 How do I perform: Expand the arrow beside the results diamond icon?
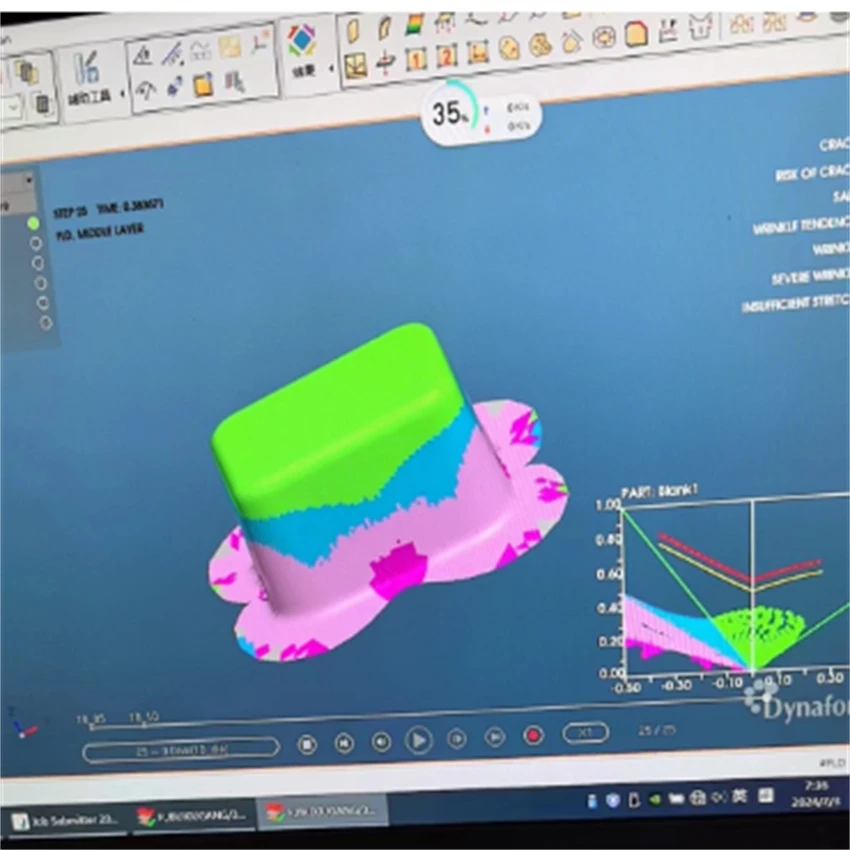click(x=331, y=69)
